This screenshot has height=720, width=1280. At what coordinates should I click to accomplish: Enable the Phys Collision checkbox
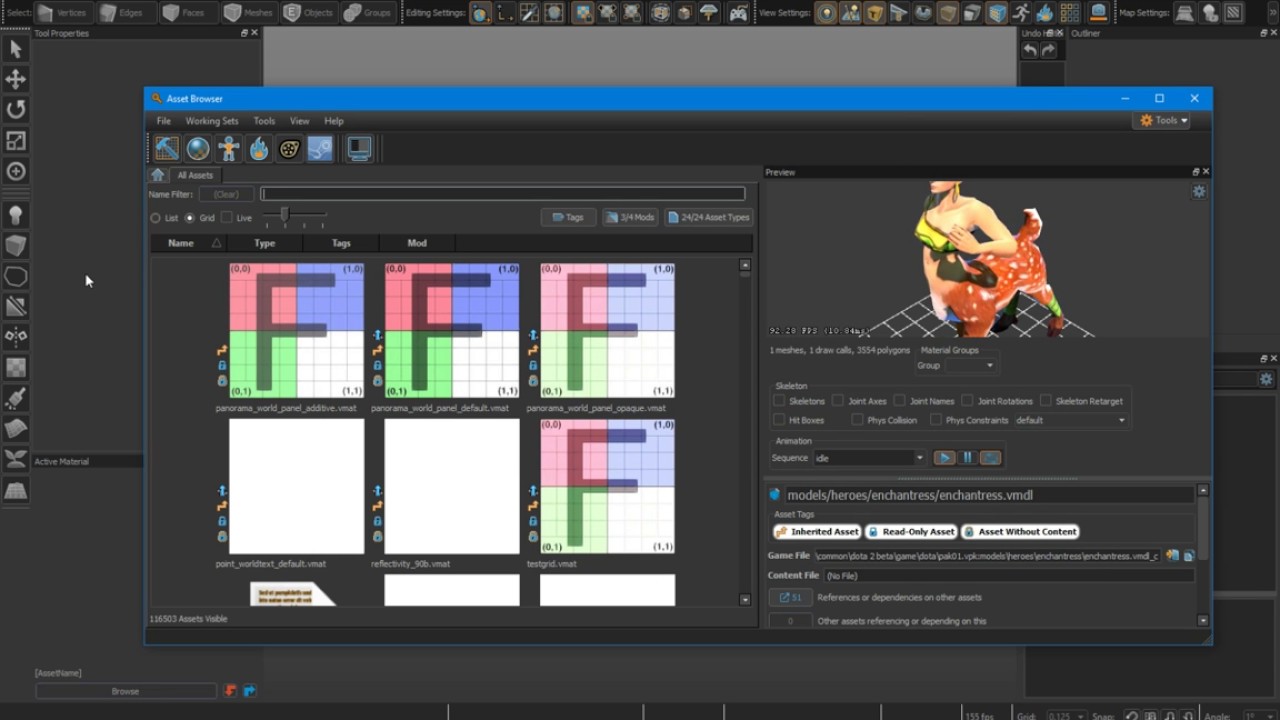(x=857, y=420)
